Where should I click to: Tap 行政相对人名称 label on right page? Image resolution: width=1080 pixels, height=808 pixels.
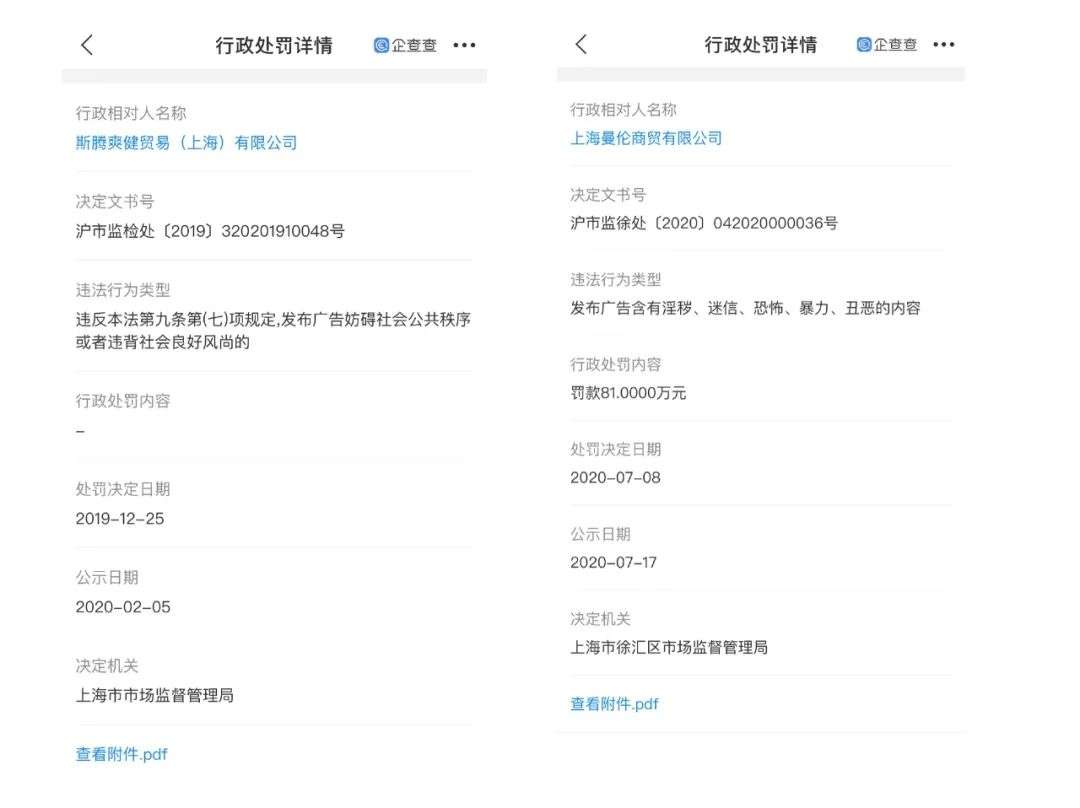coord(623,110)
